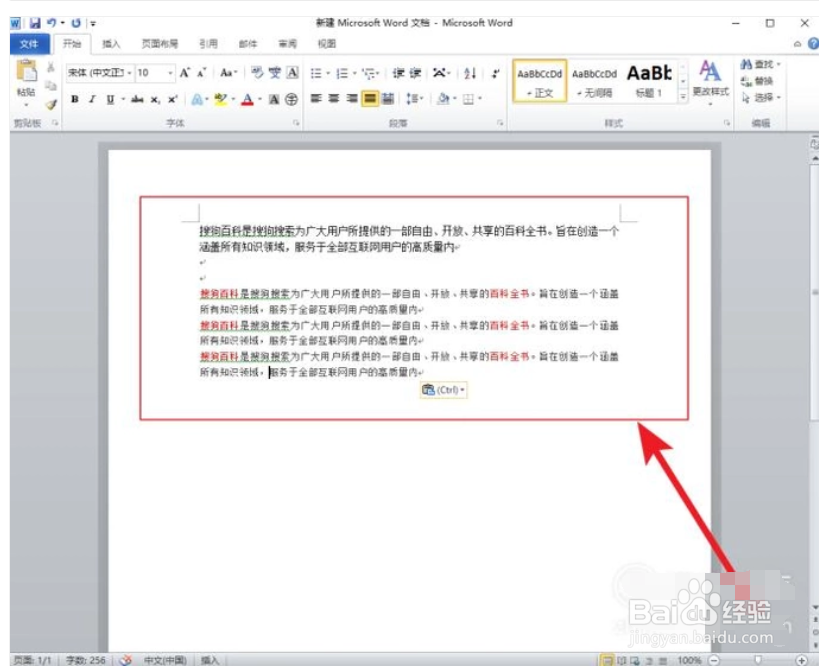This screenshot has height=666, width=819.
Task: Switch to the 引用 References tab
Action: 208,44
